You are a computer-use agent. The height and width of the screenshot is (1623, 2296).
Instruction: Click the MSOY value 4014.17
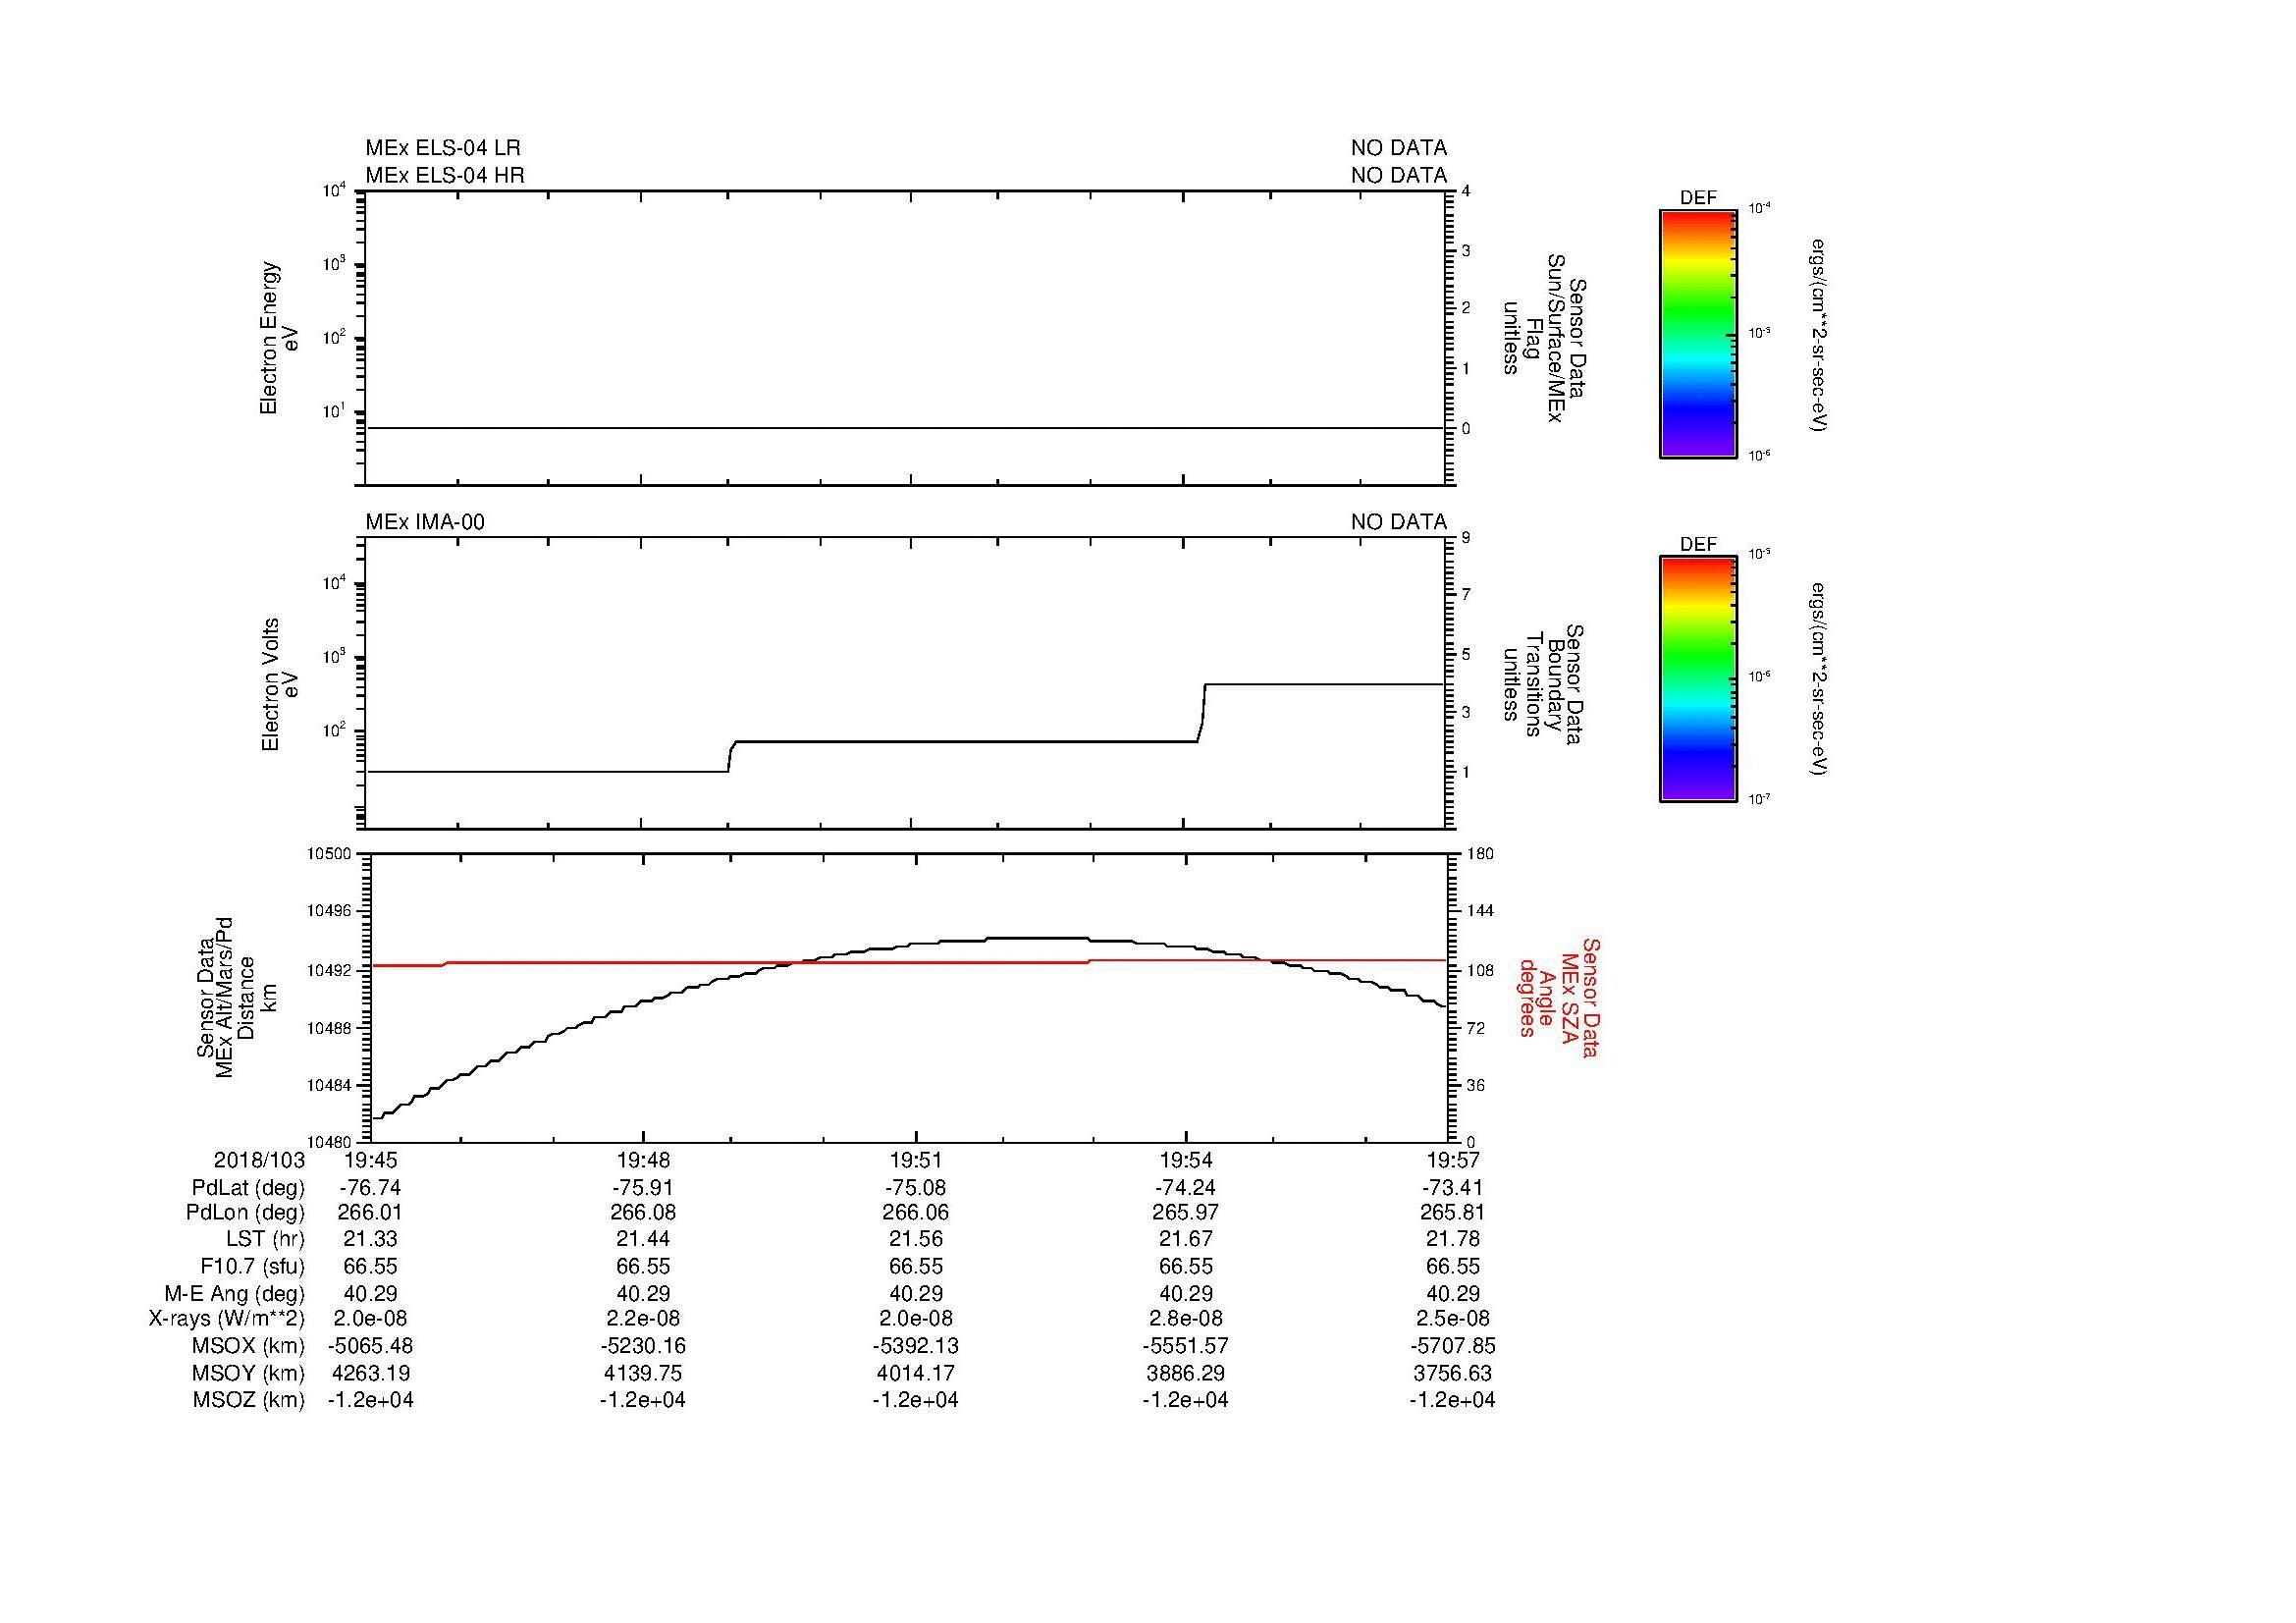click(915, 1373)
